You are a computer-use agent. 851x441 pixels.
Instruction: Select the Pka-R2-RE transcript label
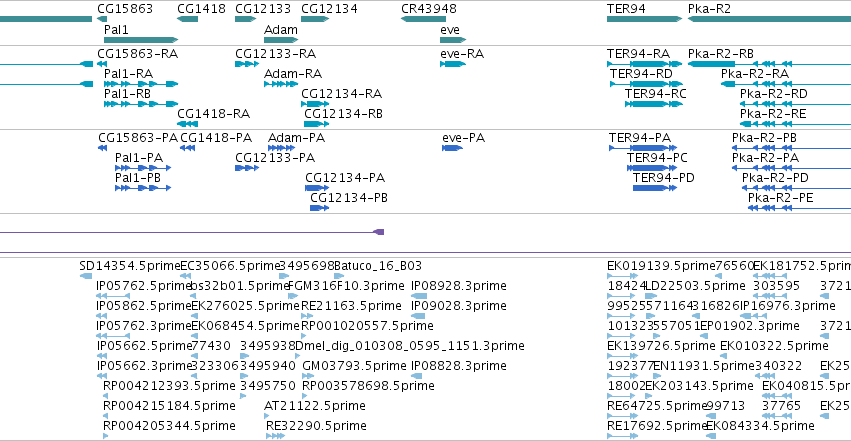pos(773,114)
